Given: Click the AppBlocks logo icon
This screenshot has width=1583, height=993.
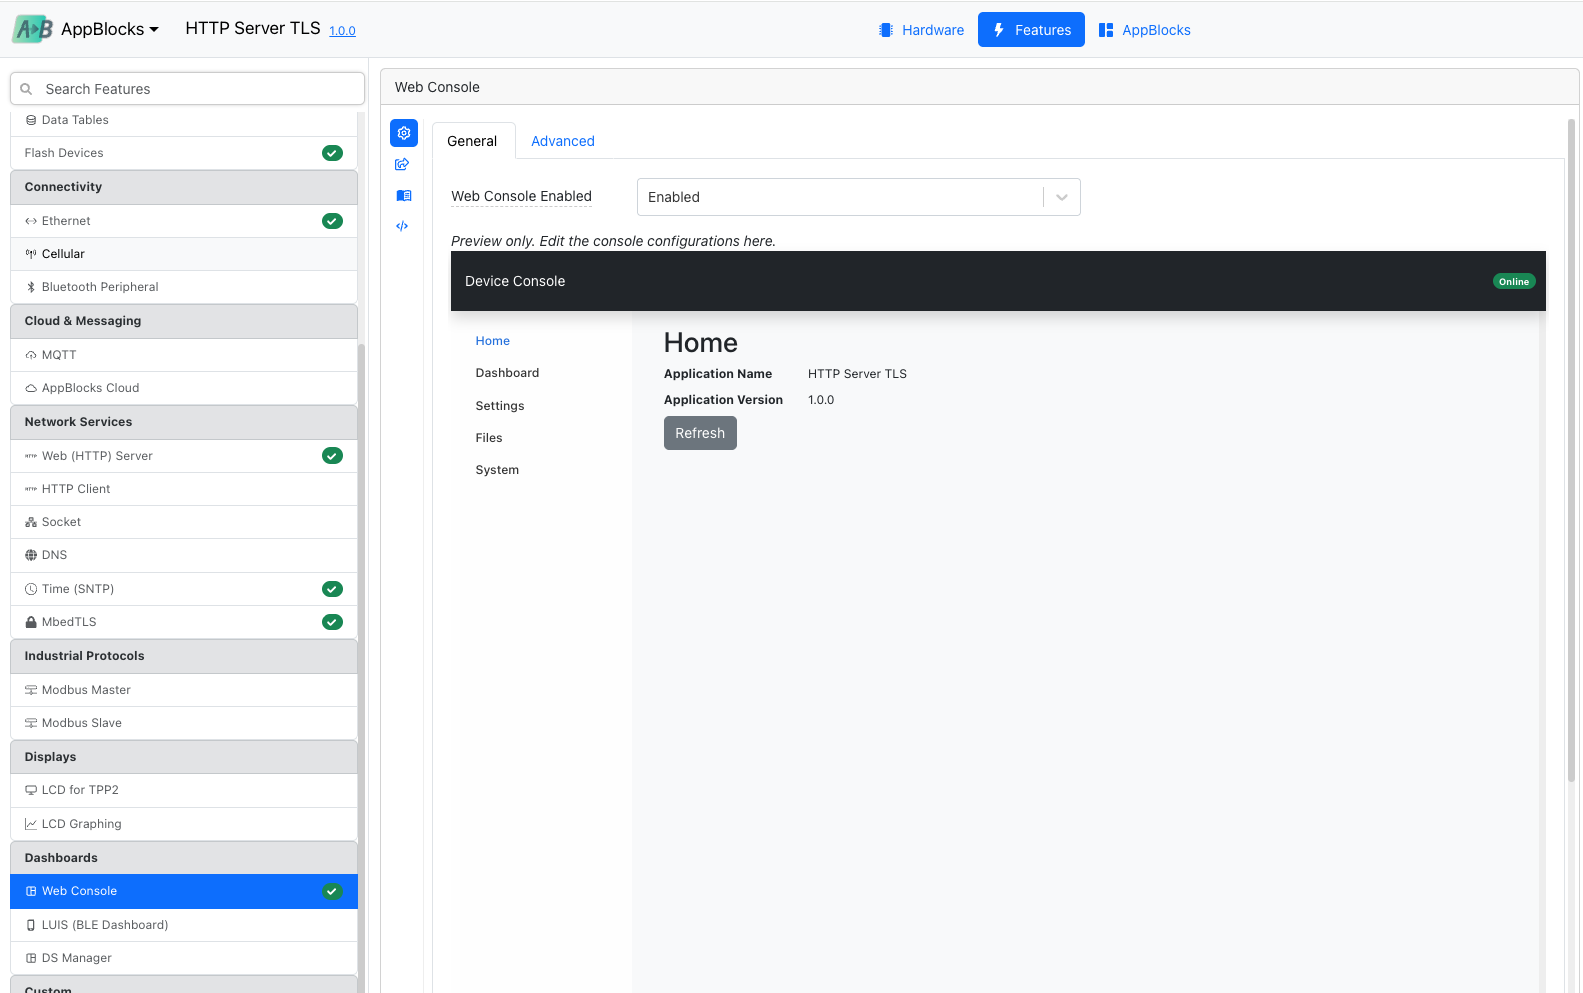Looking at the screenshot, I should (32, 29).
